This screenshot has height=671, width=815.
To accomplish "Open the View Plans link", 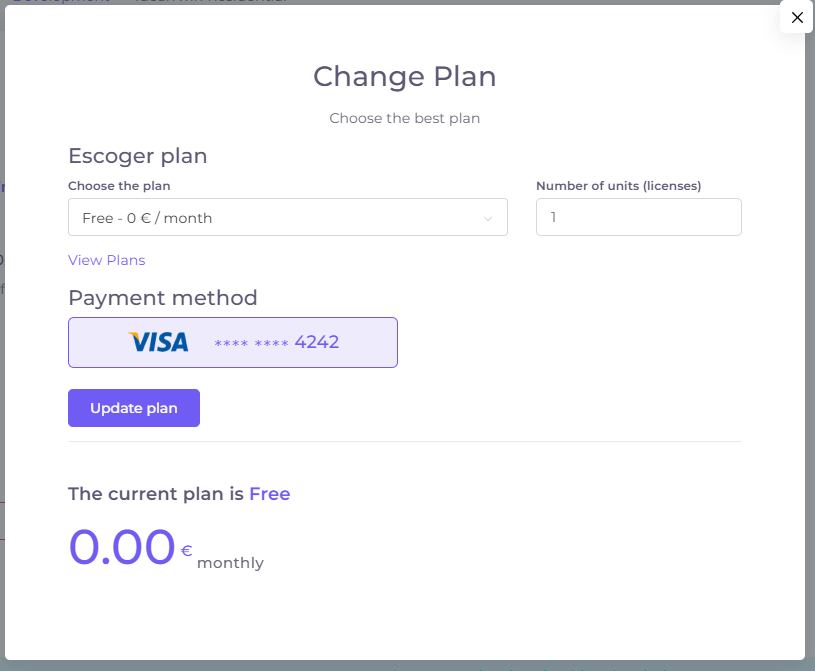I will coord(106,260).
